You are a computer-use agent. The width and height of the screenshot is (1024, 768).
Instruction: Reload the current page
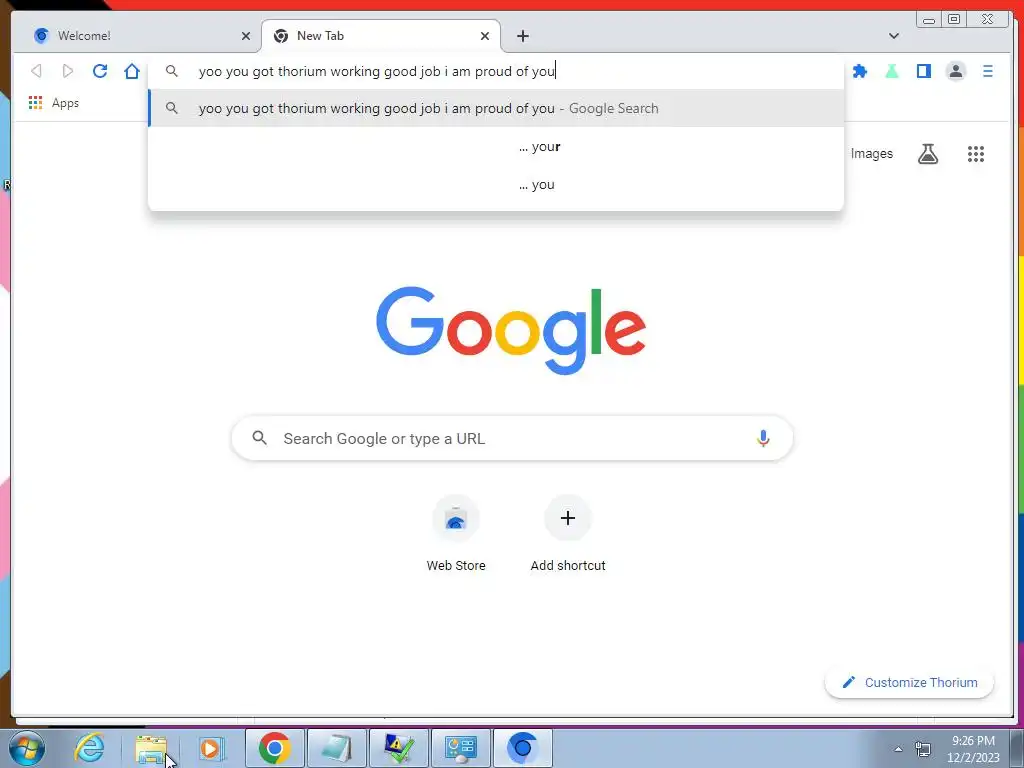click(x=100, y=71)
